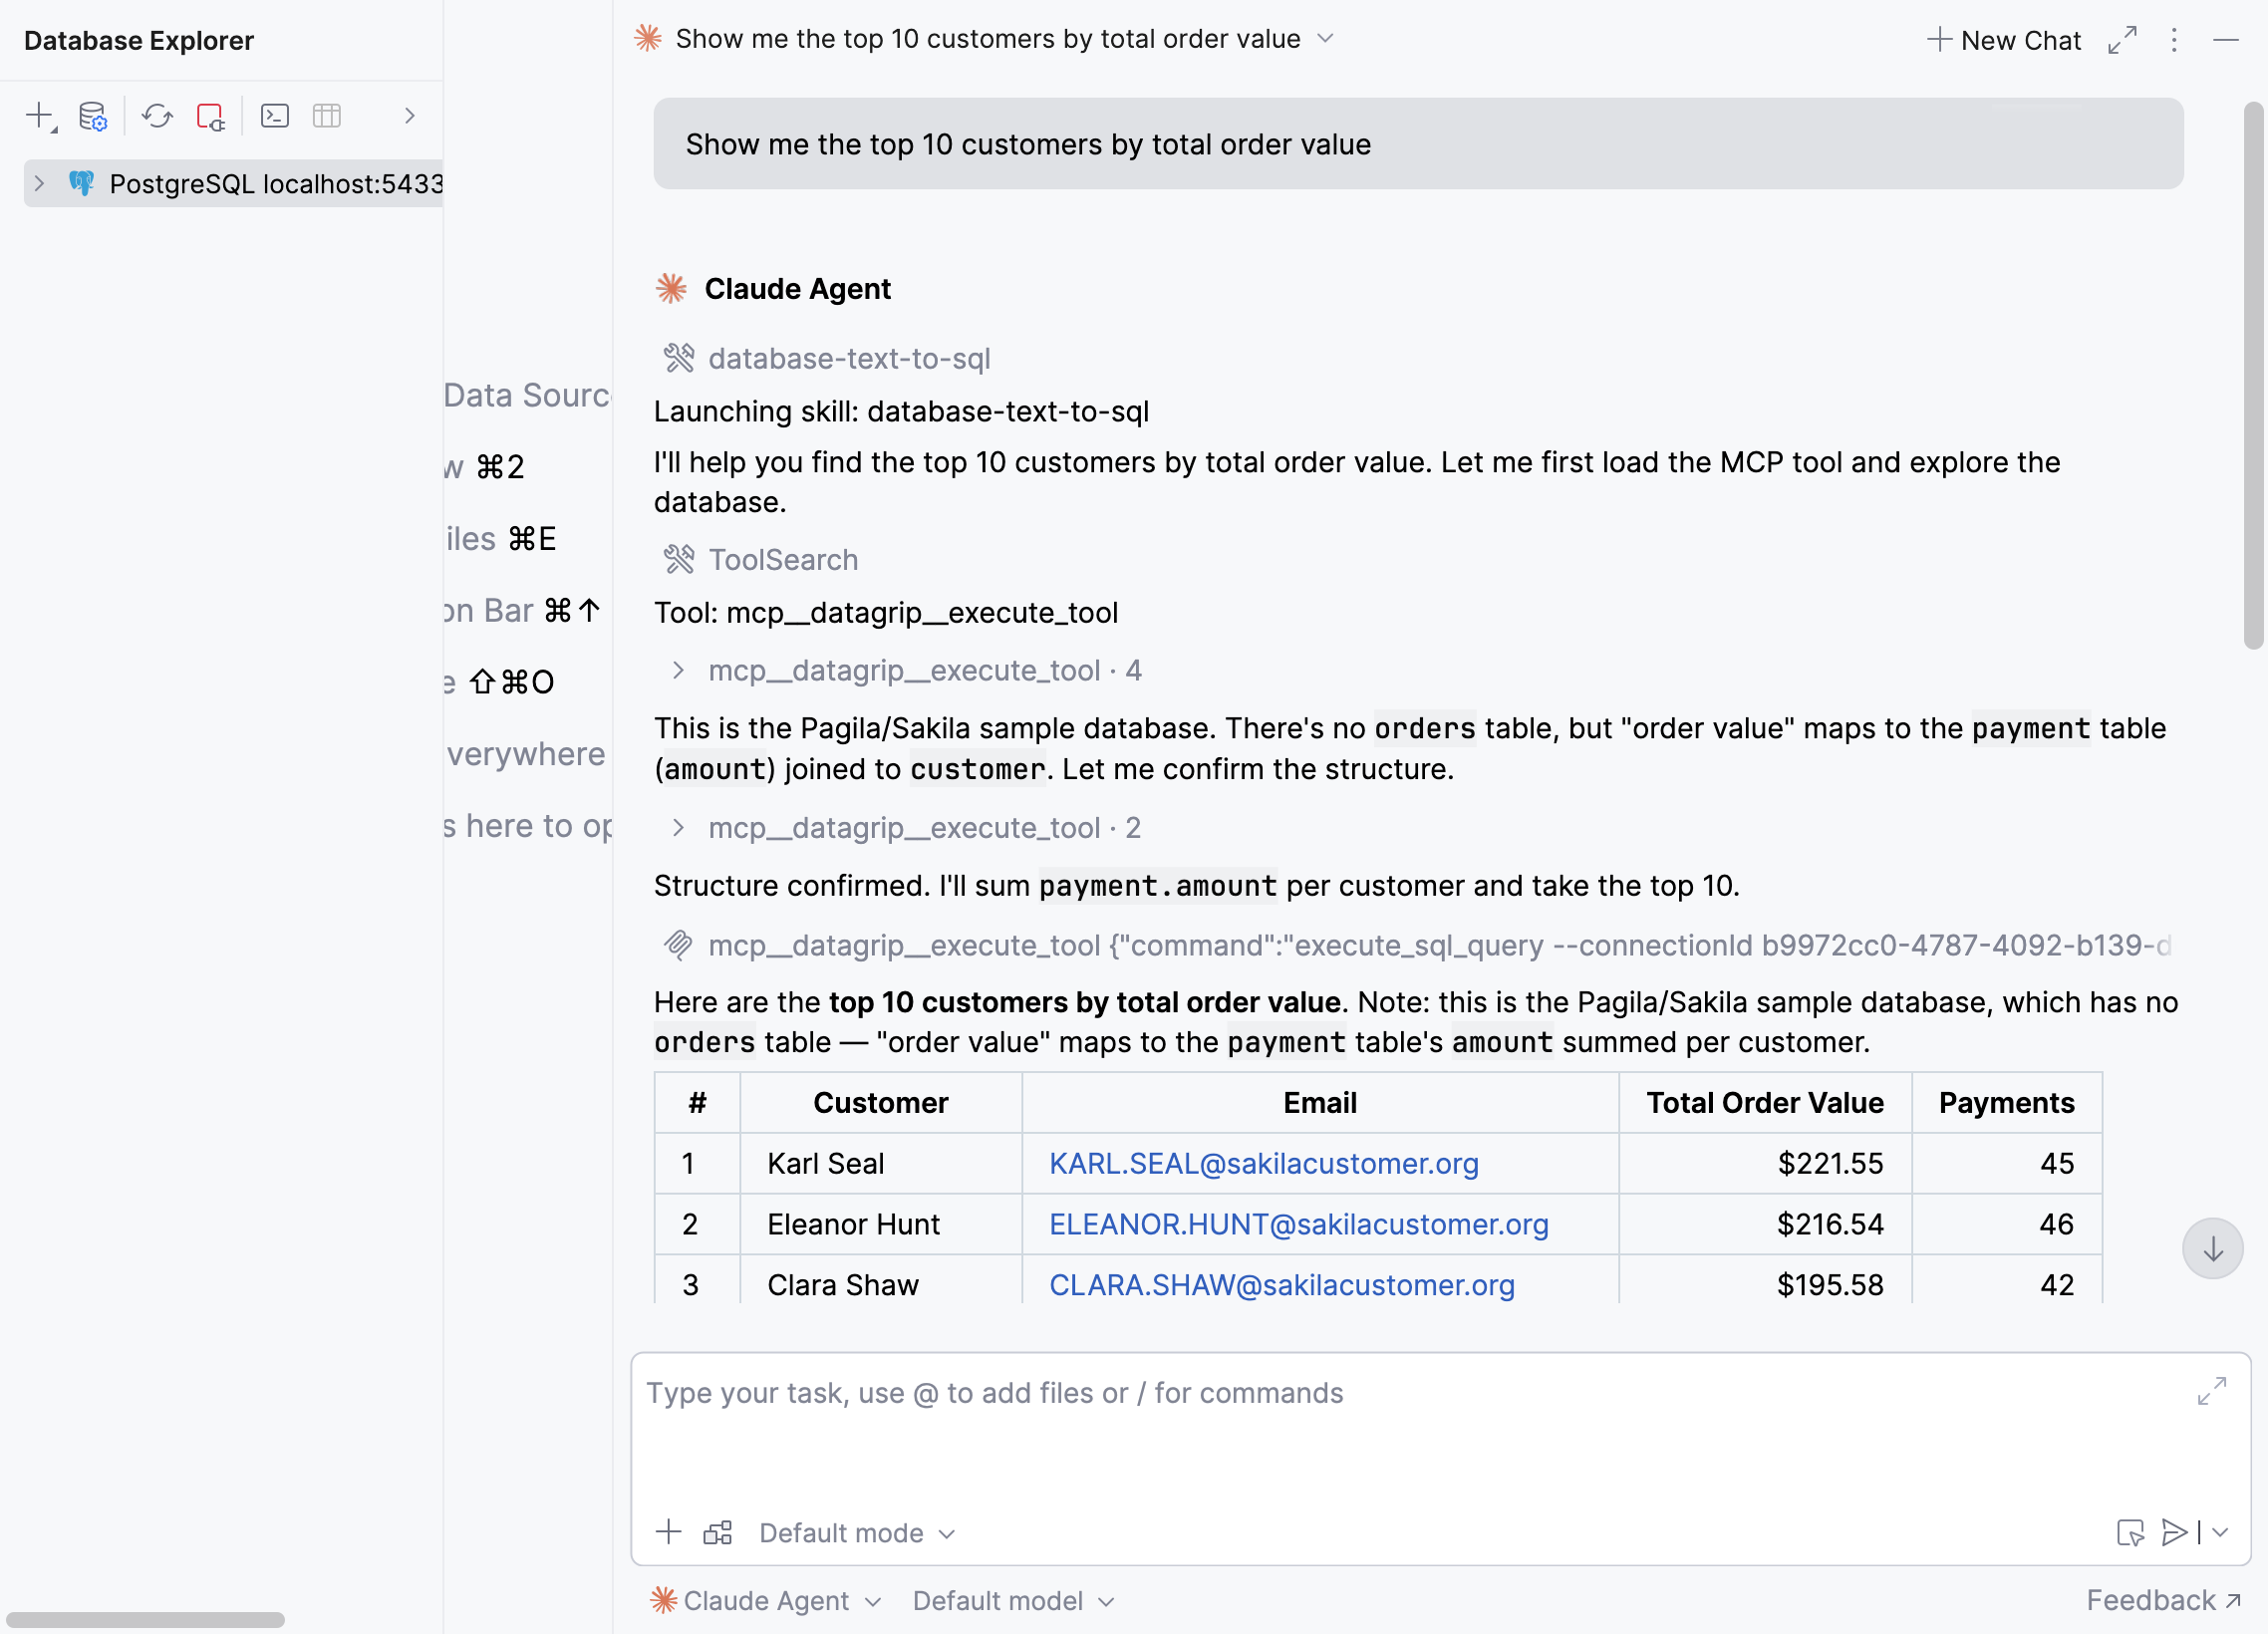2268x1634 pixels.
Task: Expand more toolbar options chevron
Action: [x=409, y=116]
